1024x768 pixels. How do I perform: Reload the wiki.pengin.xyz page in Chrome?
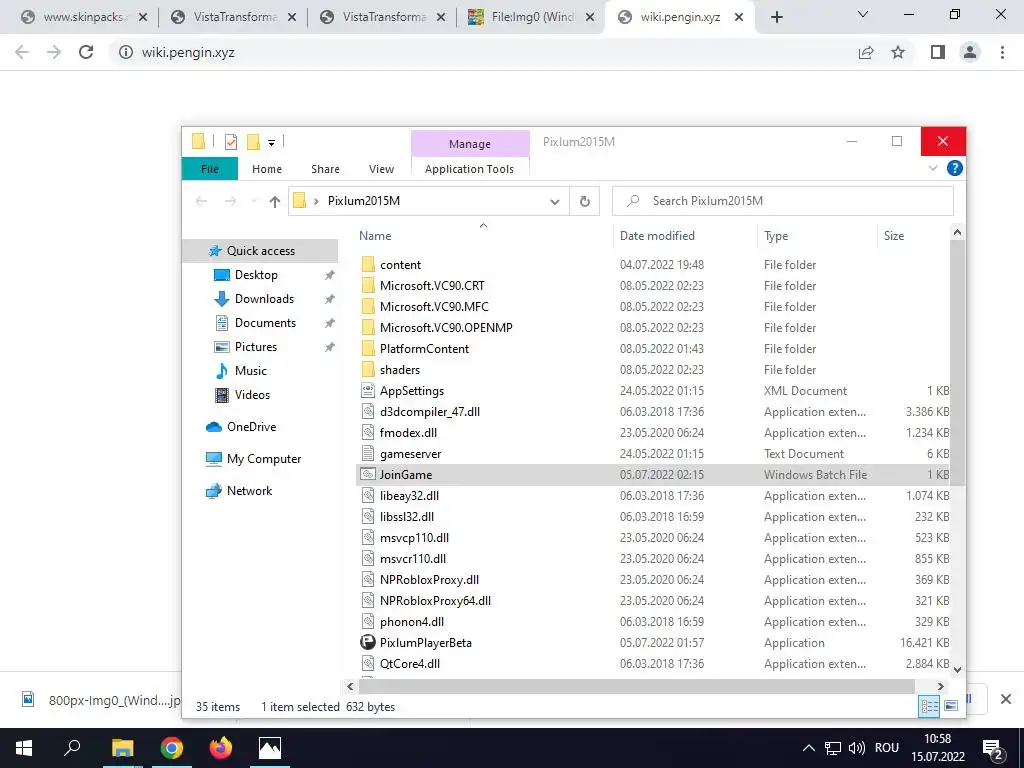click(x=86, y=52)
